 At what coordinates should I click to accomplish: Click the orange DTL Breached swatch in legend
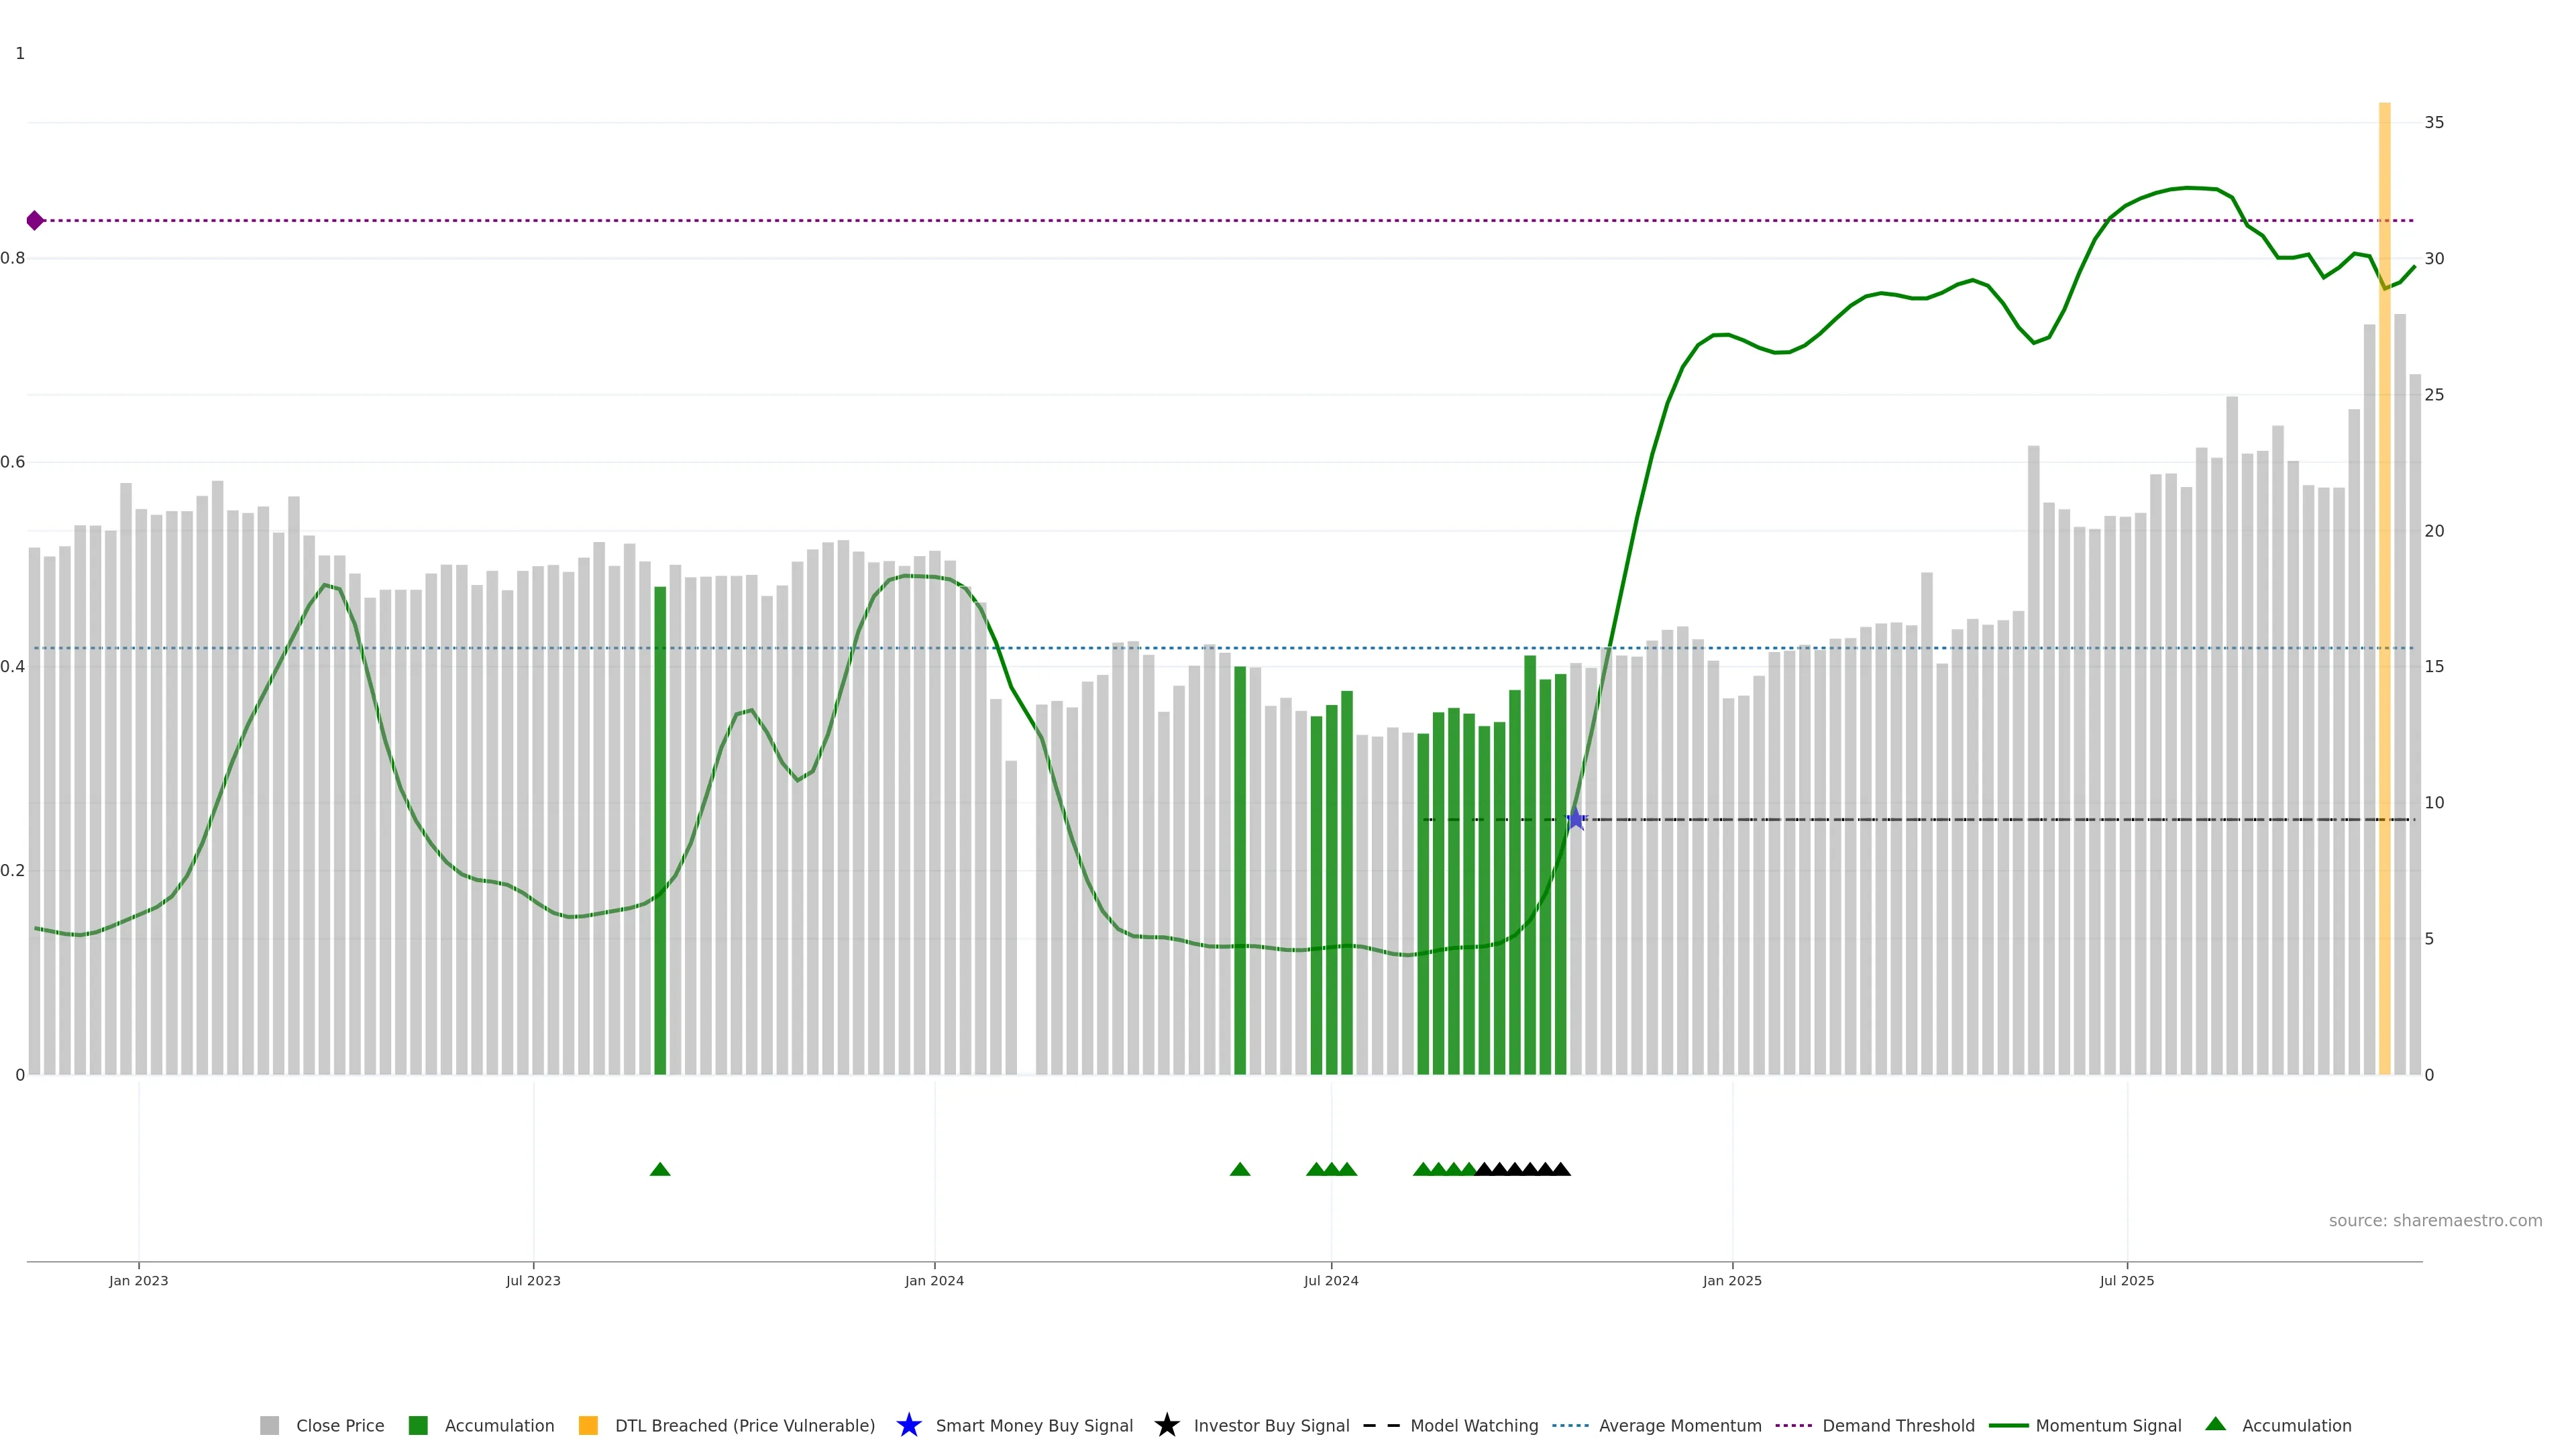588,1425
